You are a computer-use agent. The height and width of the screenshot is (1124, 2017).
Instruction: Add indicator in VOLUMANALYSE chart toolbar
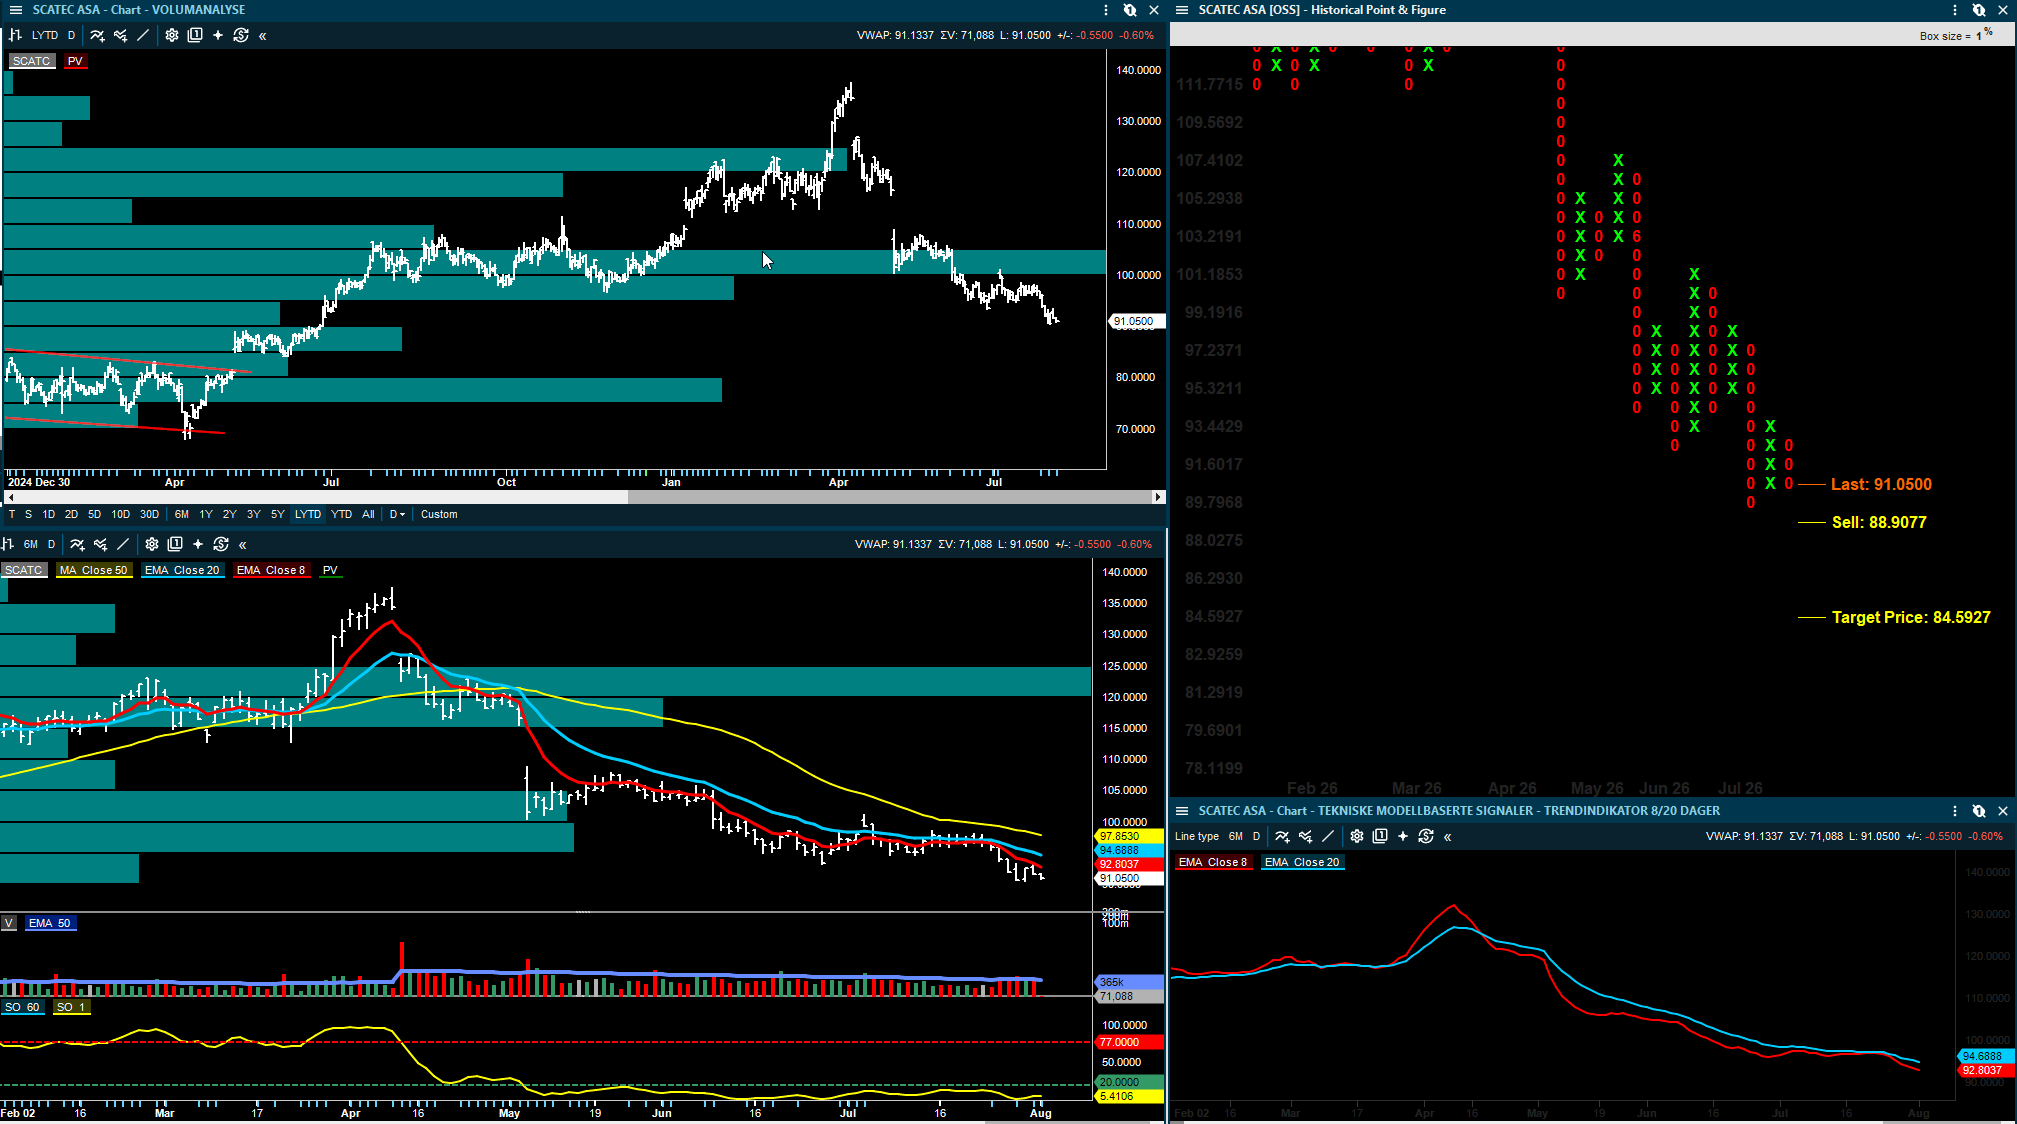[97, 35]
